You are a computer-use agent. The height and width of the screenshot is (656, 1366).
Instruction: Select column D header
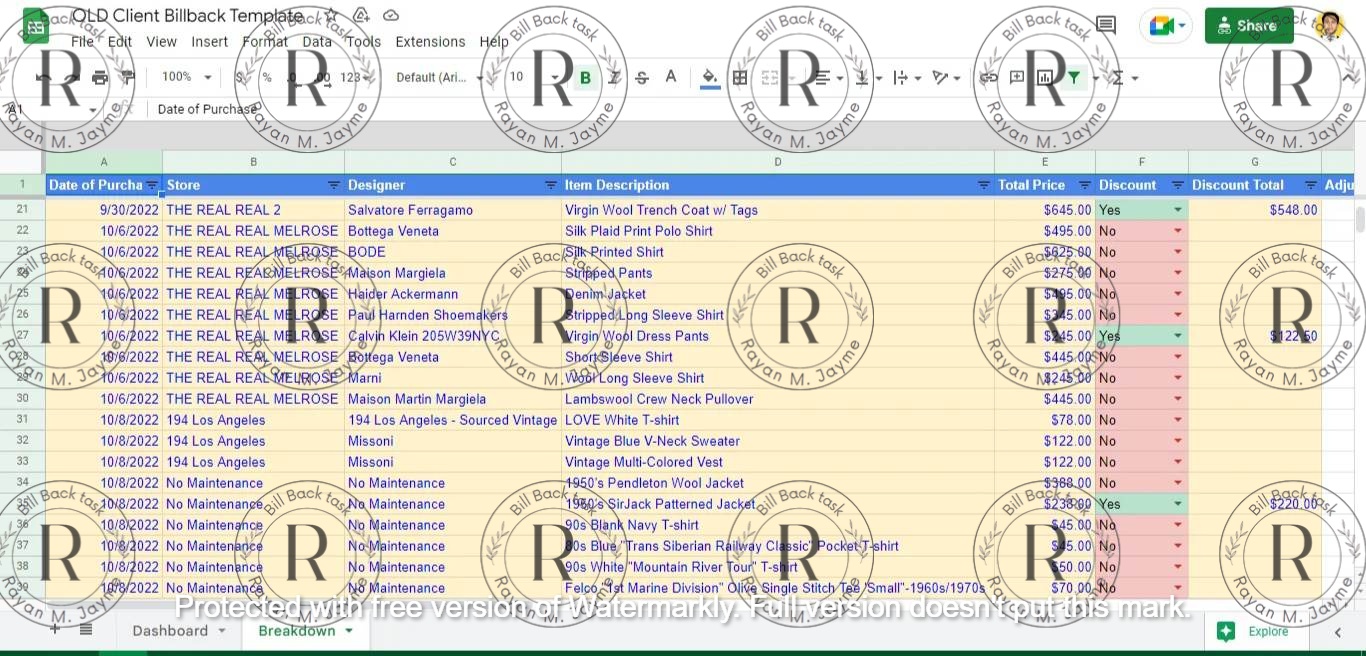778,162
